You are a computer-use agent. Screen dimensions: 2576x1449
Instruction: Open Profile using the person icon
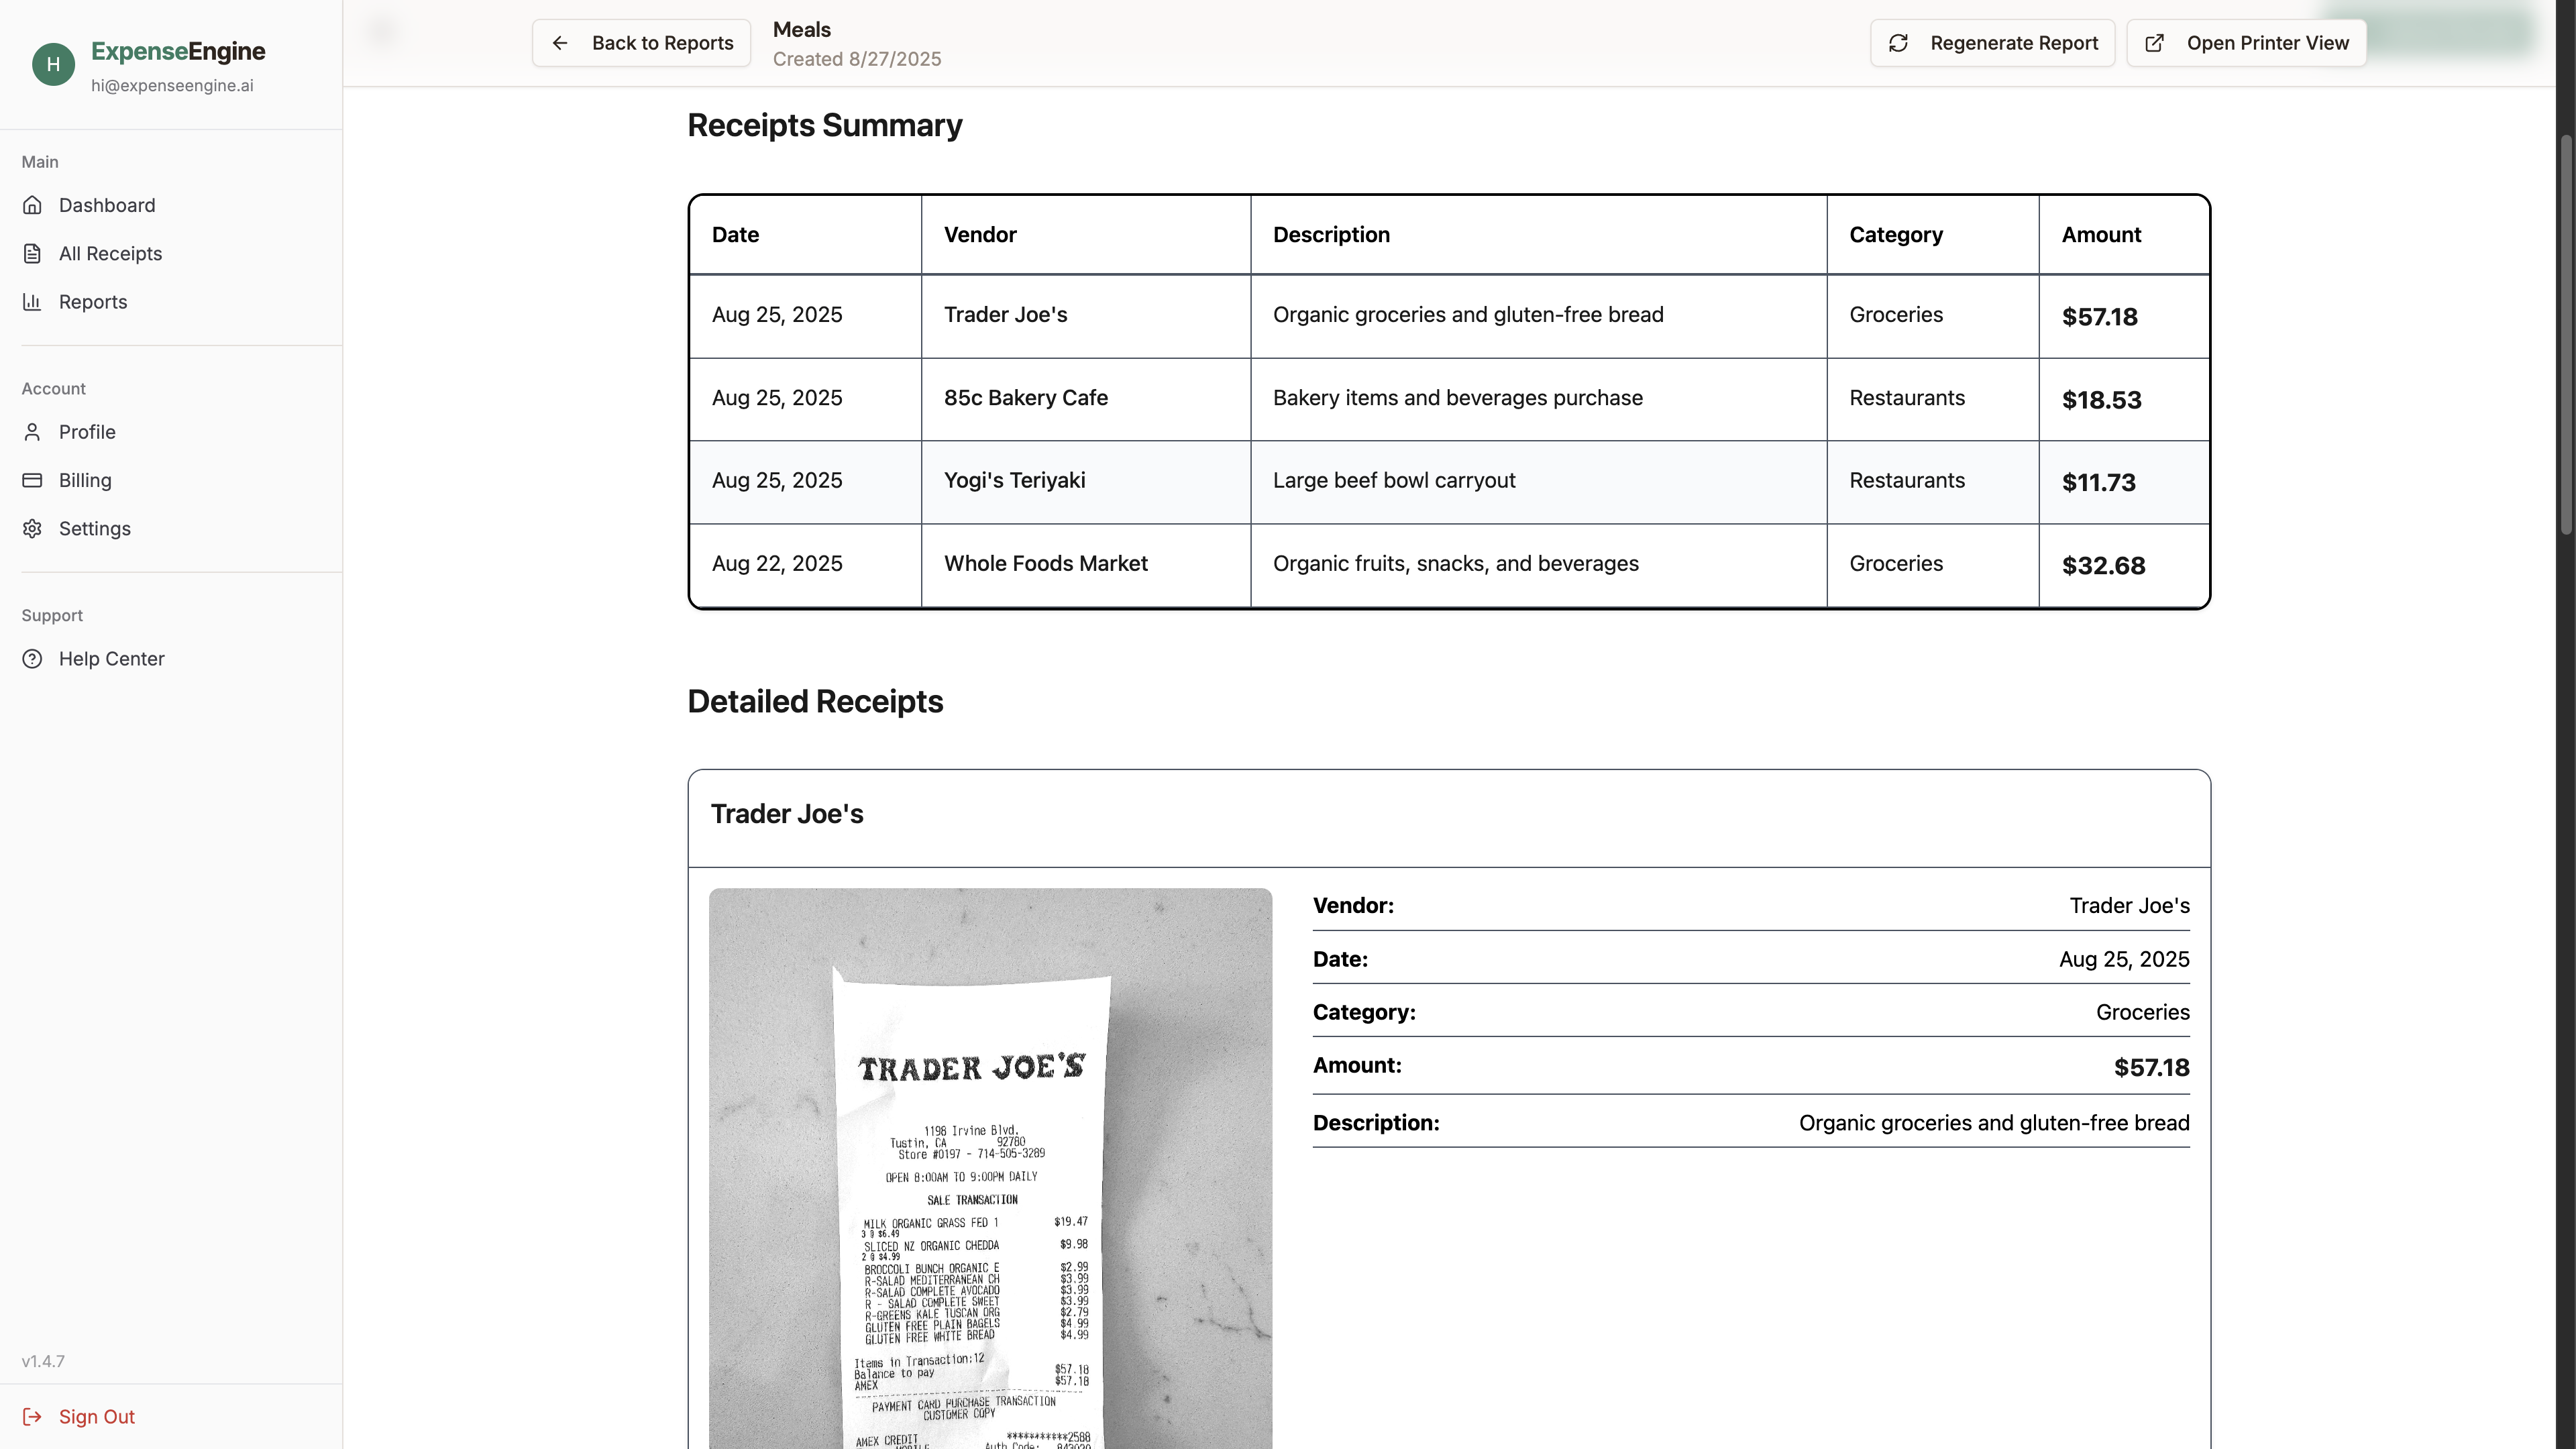click(33, 432)
